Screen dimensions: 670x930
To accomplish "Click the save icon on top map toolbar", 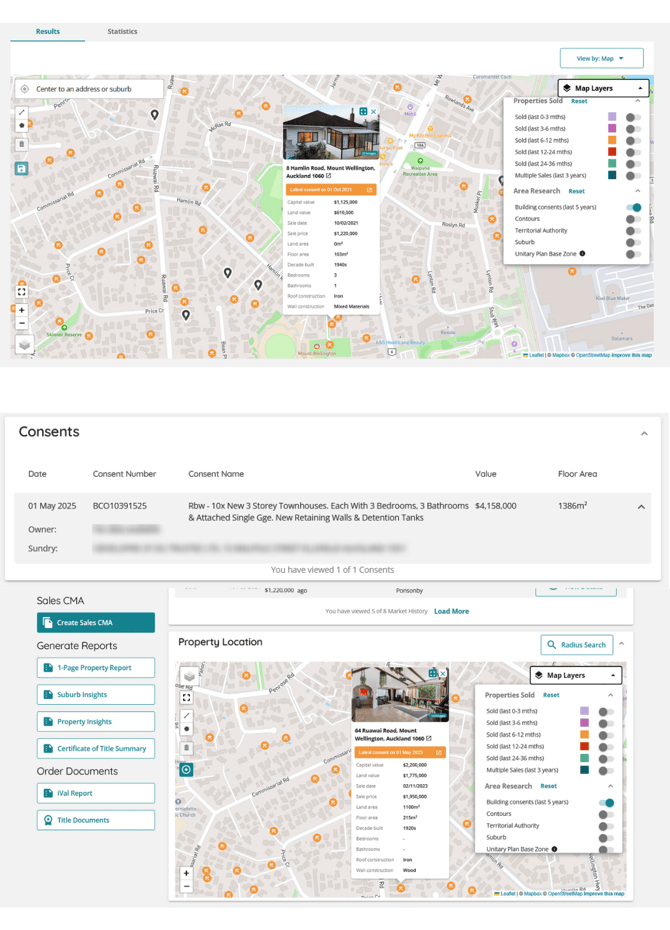I will pyautogui.click(x=21, y=169).
